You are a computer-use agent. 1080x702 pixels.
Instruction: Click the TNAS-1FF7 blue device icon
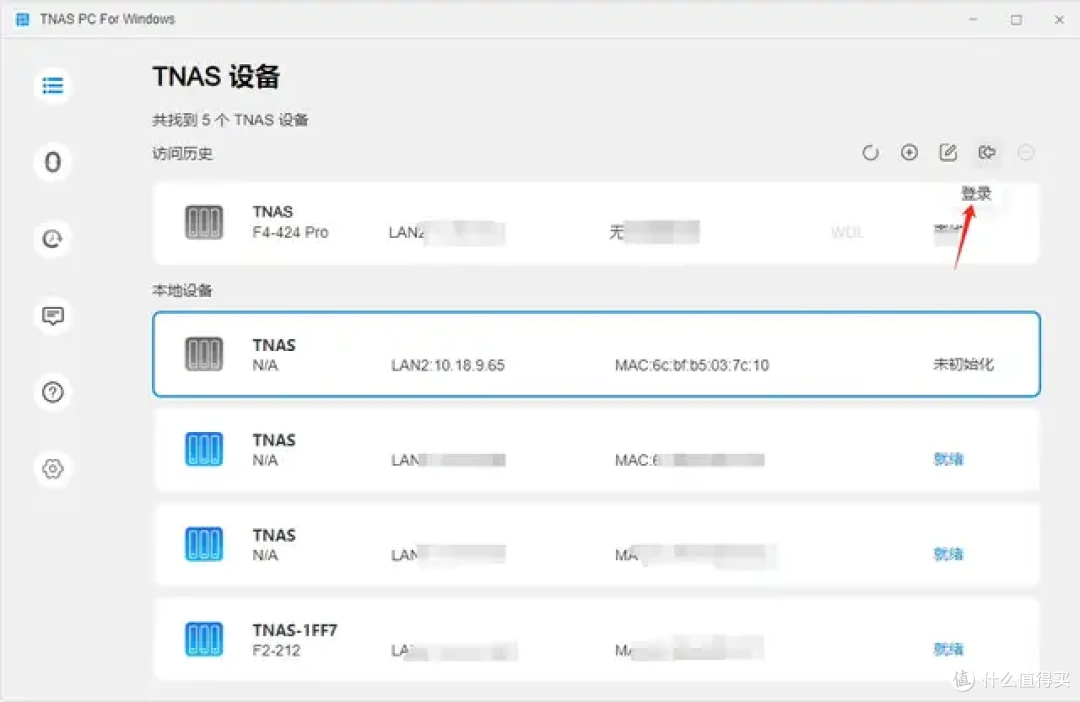204,639
